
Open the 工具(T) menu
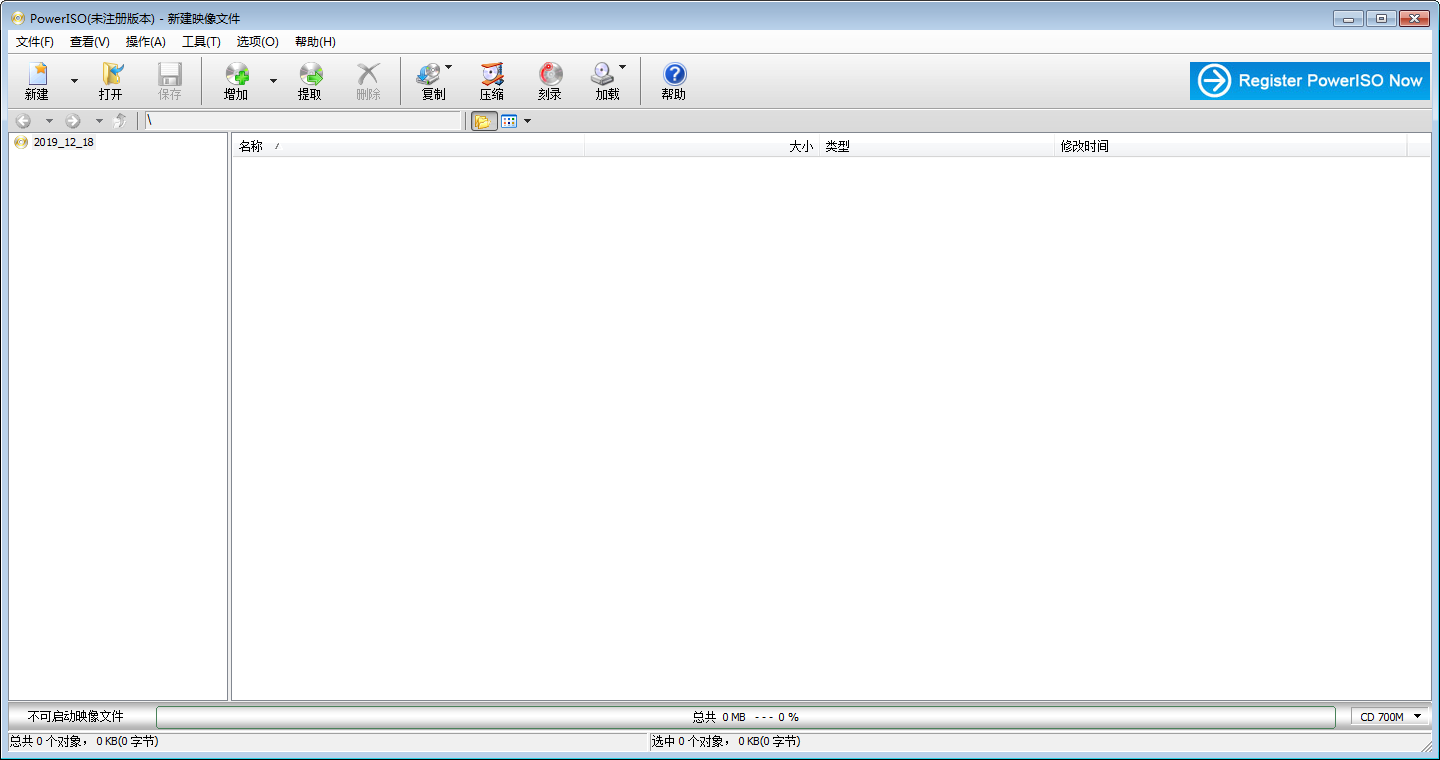[x=201, y=42]
